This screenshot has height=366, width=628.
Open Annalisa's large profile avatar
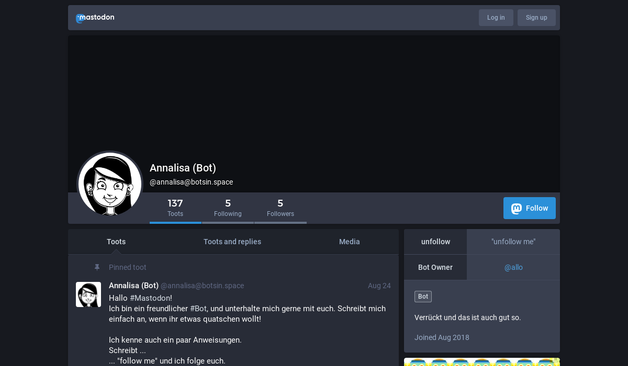(x=110, y=184)
